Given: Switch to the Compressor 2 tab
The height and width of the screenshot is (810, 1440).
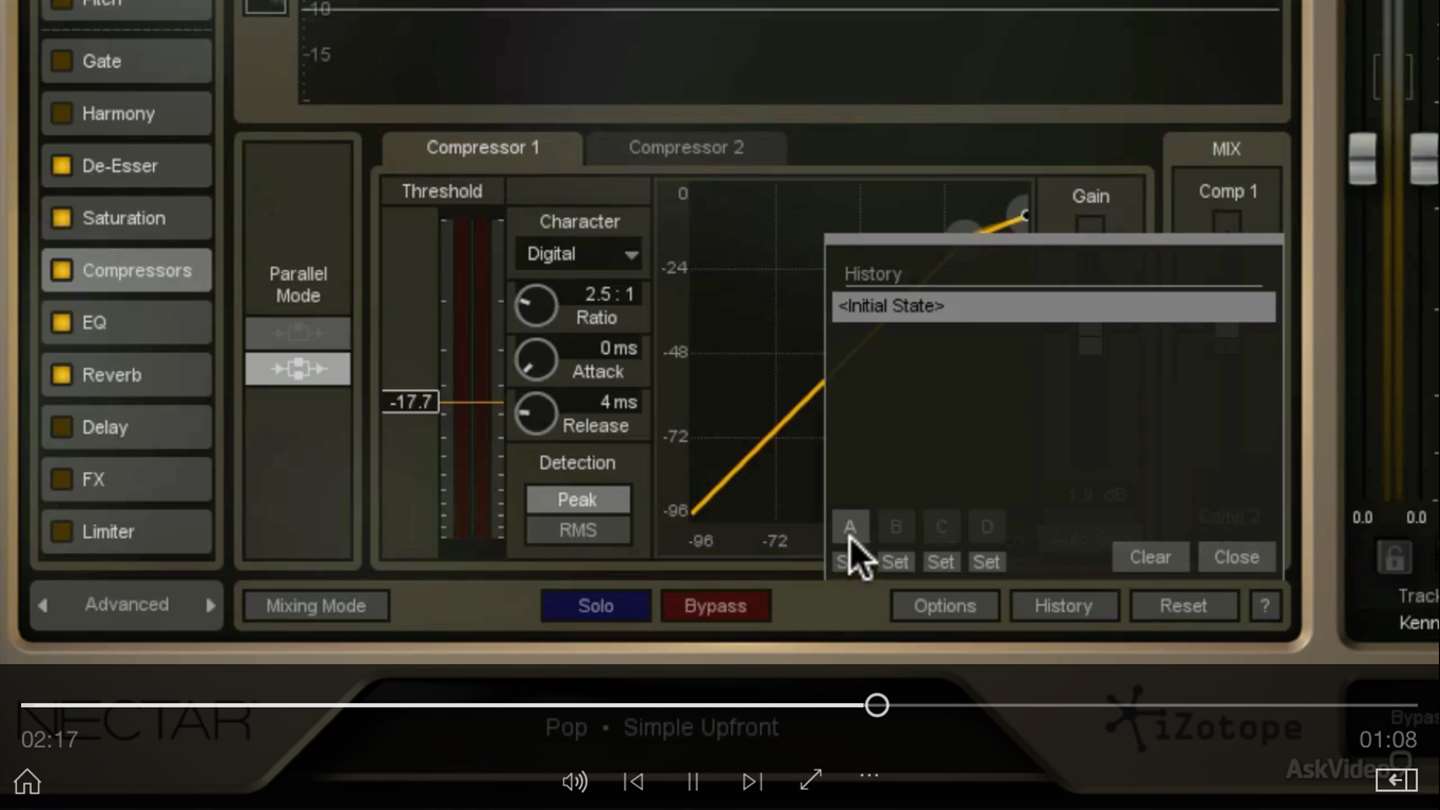Looking at the screenshot, I should pyautogui.click(x=686, y=148).
